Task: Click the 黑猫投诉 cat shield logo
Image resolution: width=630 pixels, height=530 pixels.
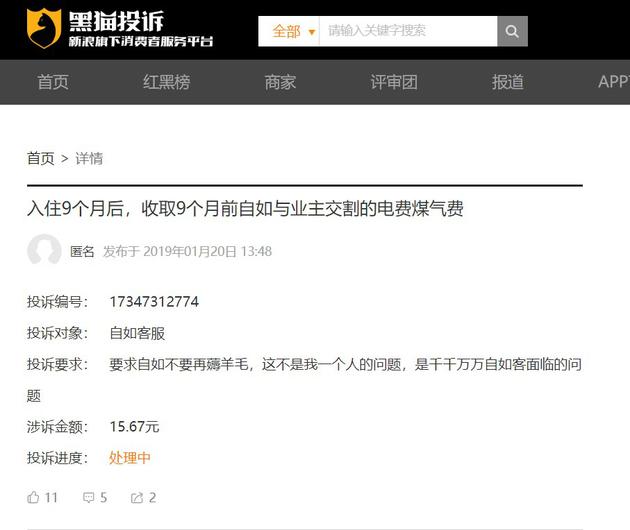Action: tap(44, 28)
